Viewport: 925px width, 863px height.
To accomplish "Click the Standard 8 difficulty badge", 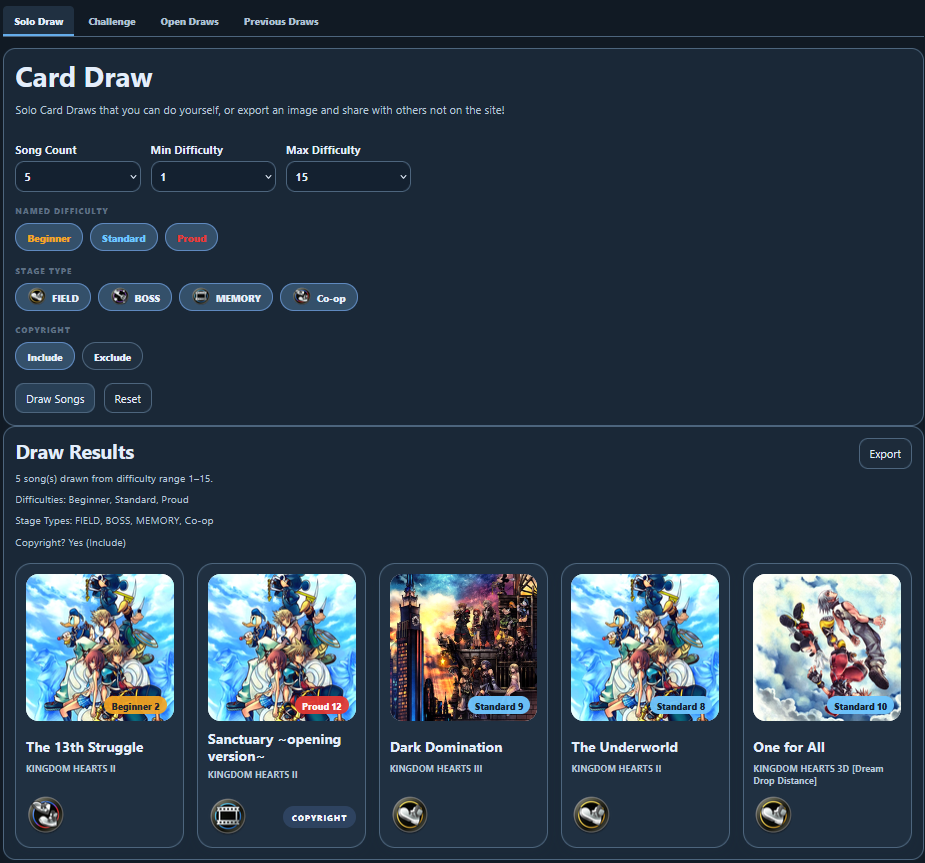I will [x=681, y=706].
